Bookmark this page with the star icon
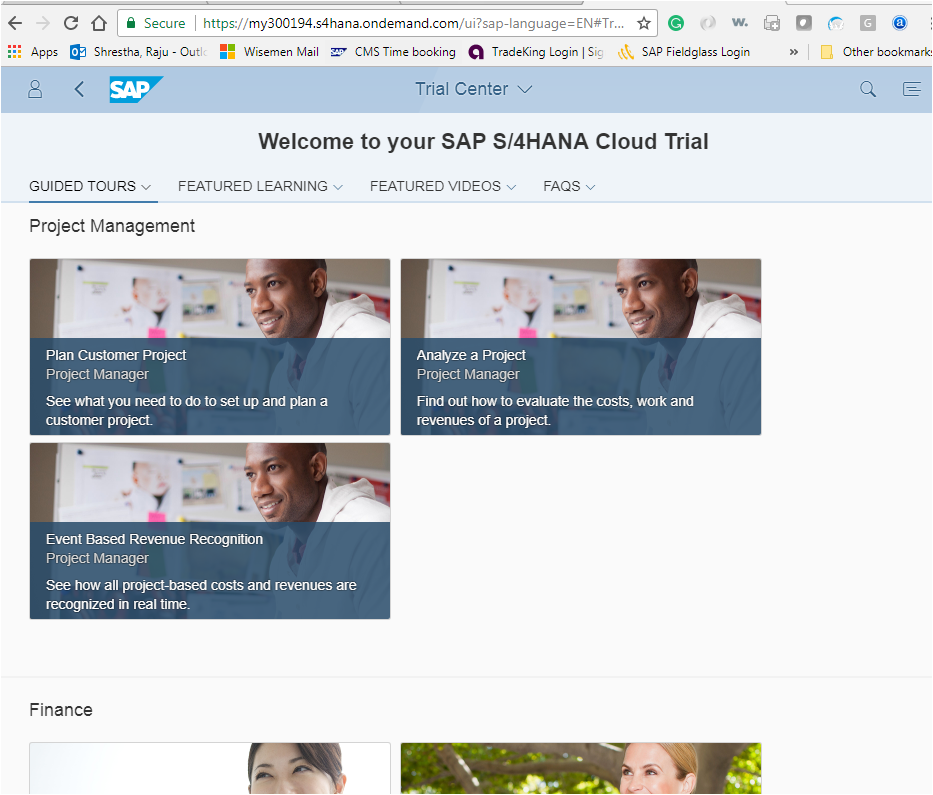Viewport: 933px width, 795px height. (644, 23)
